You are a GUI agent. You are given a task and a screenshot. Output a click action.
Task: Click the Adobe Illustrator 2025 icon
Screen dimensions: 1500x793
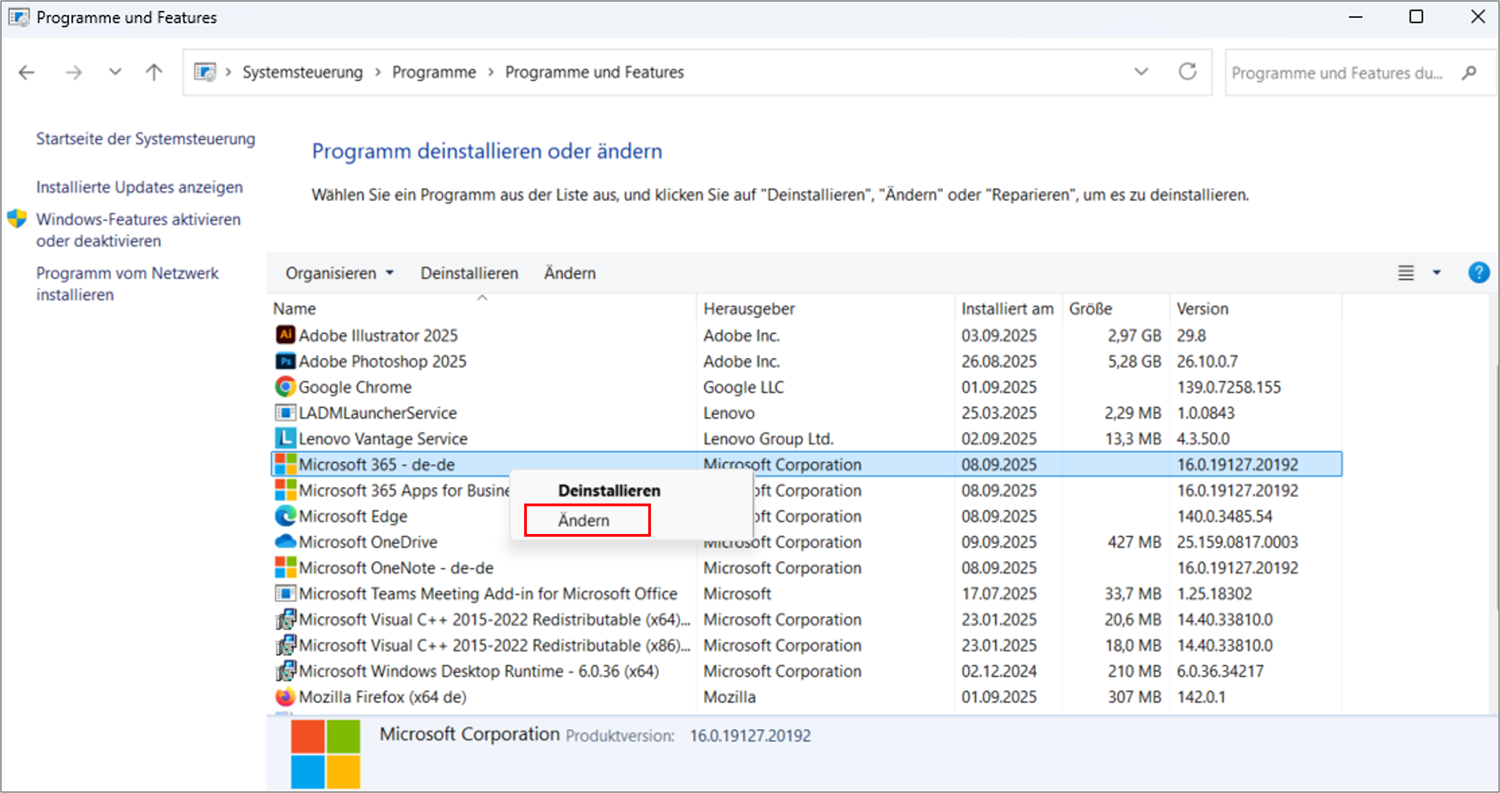point(285,335)
